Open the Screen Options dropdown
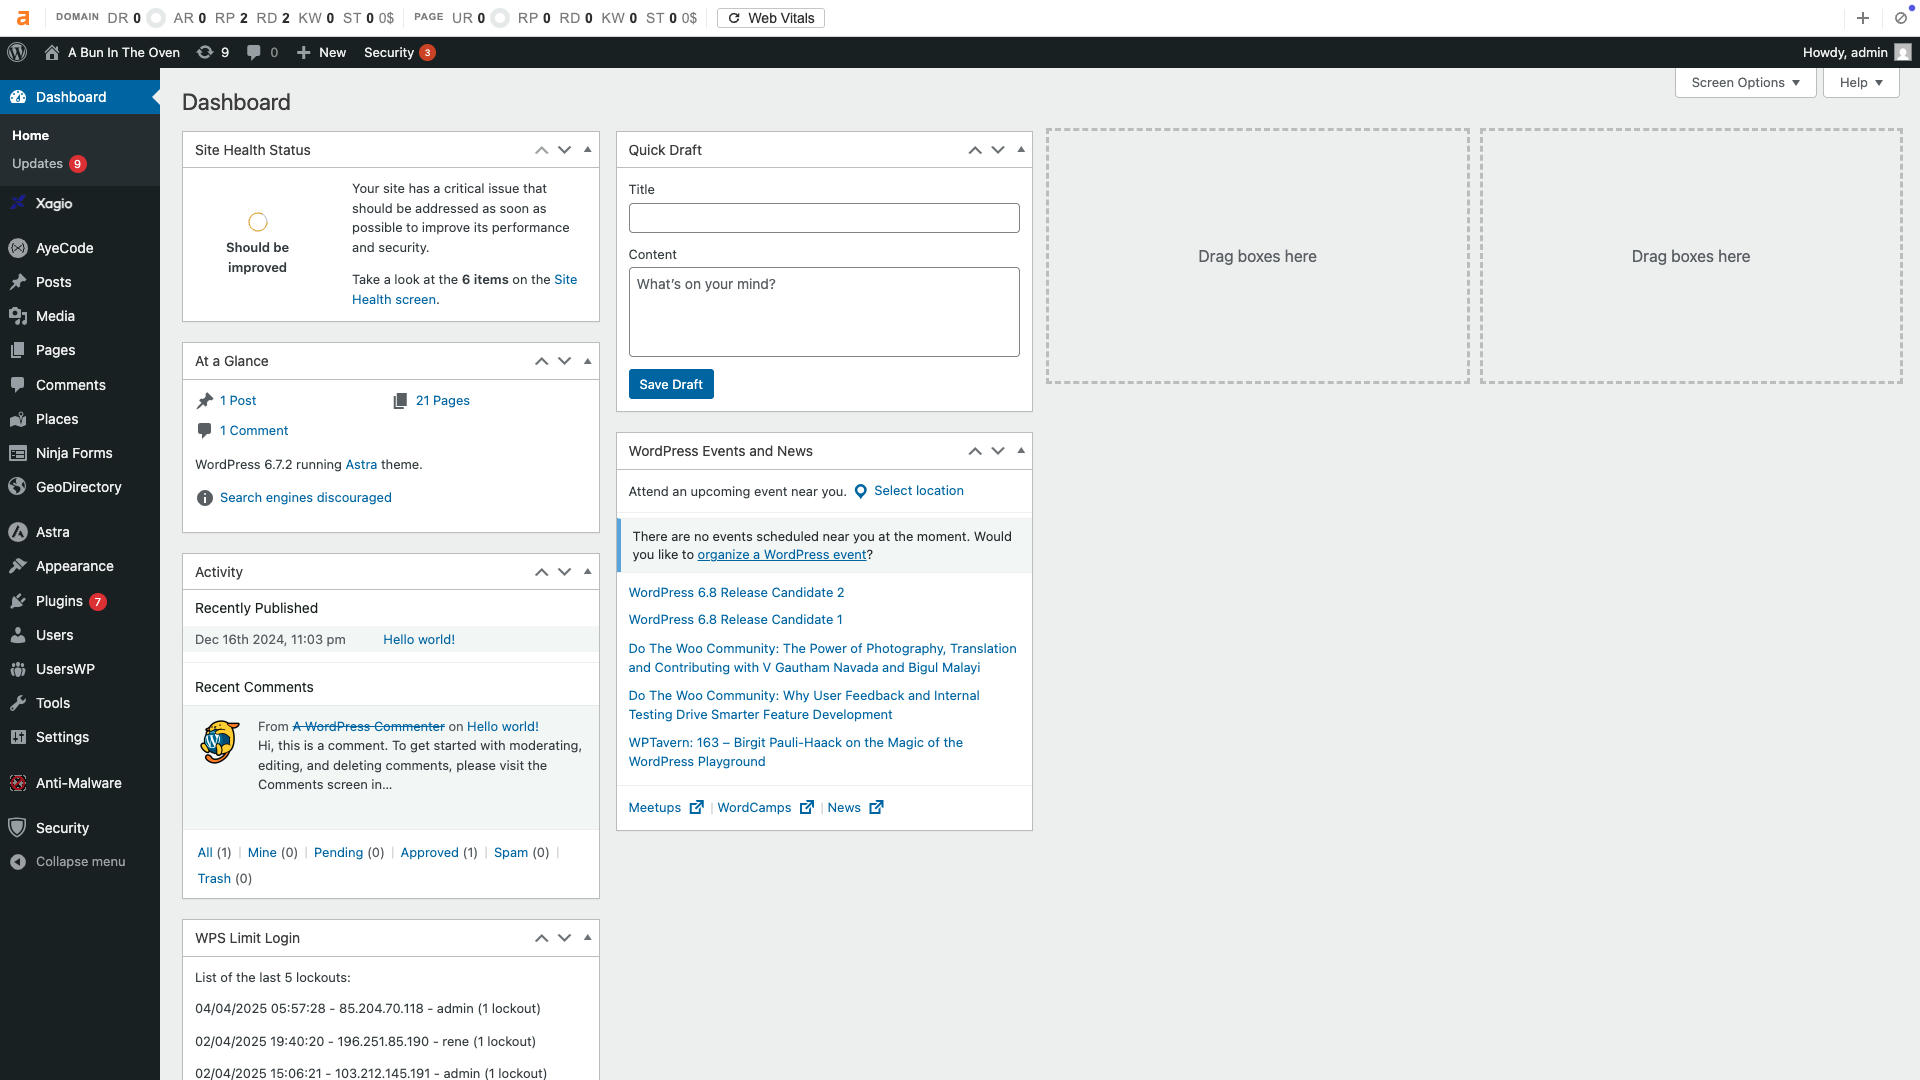The image size is (1920, 1080). click(x=1745, y=83)
